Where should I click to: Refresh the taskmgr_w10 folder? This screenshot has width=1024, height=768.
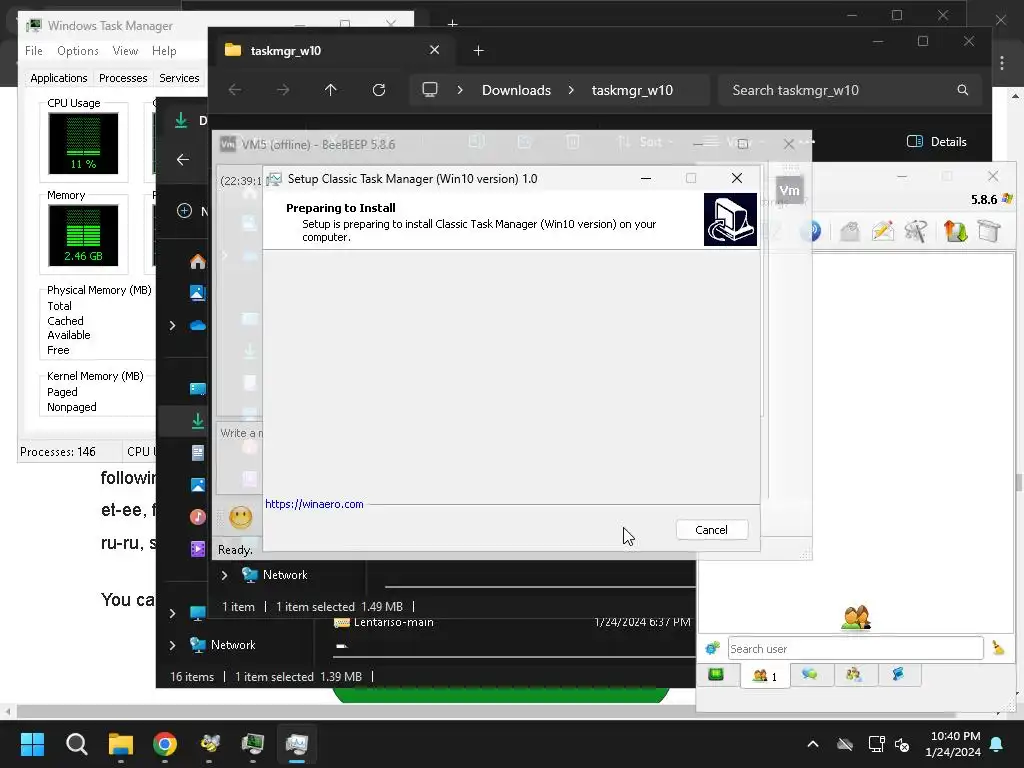[379, 90]
